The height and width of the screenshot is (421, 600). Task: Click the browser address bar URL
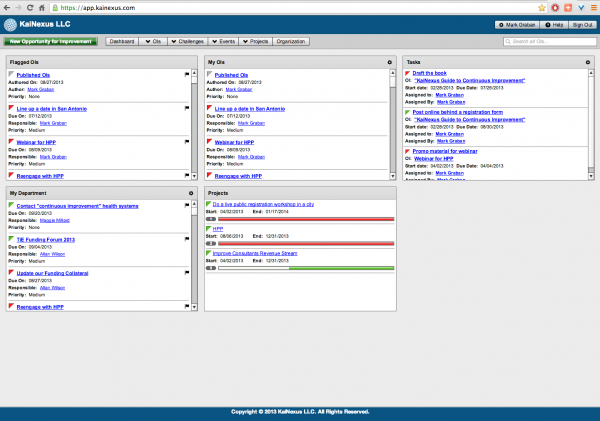tap(98, 8)
